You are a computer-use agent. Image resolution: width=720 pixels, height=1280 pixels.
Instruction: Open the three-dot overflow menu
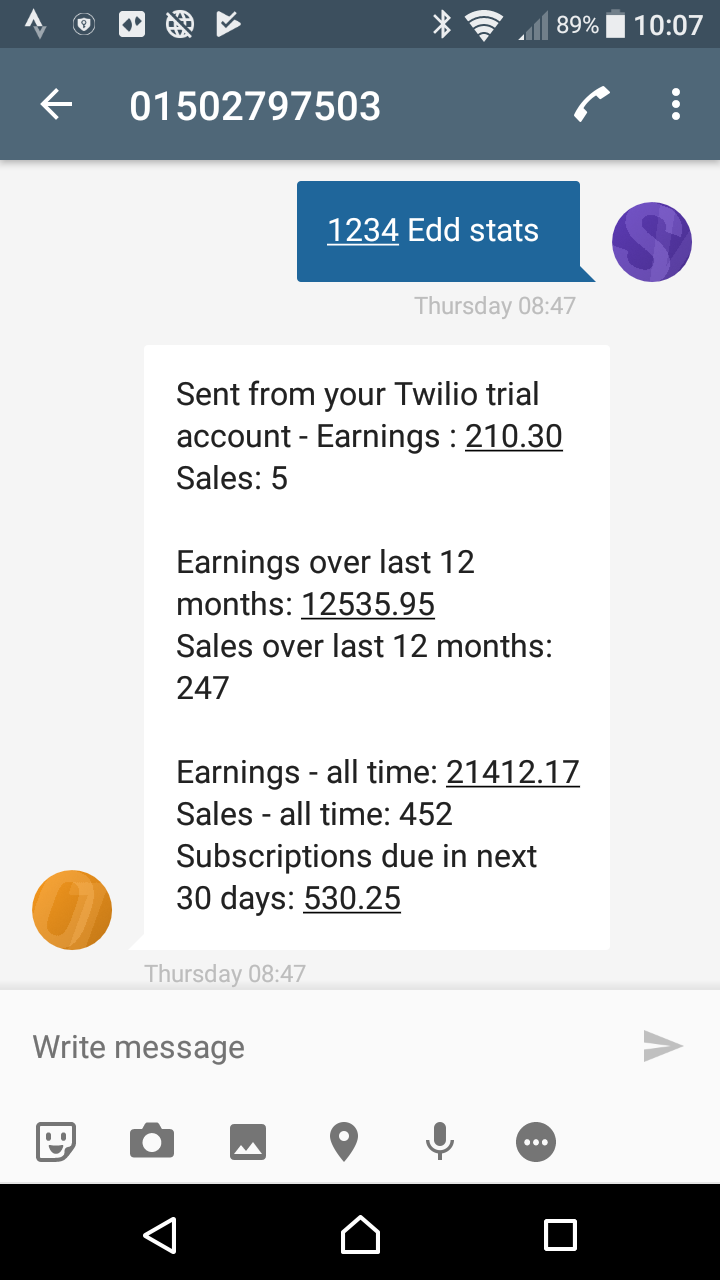point(676,104)
